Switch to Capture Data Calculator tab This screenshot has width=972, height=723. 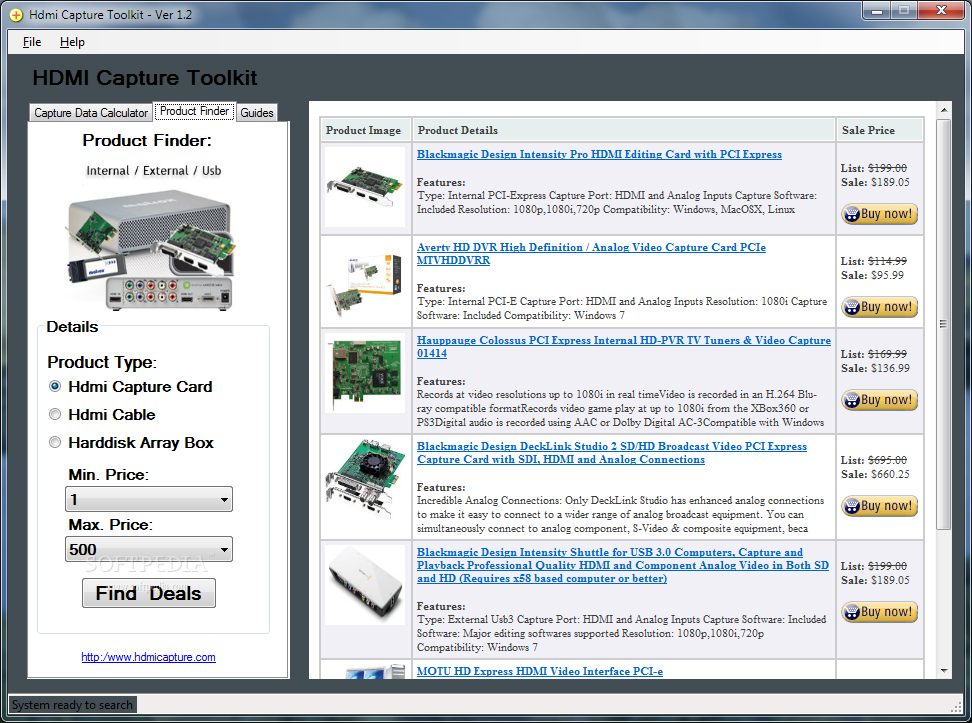point(91,113)
